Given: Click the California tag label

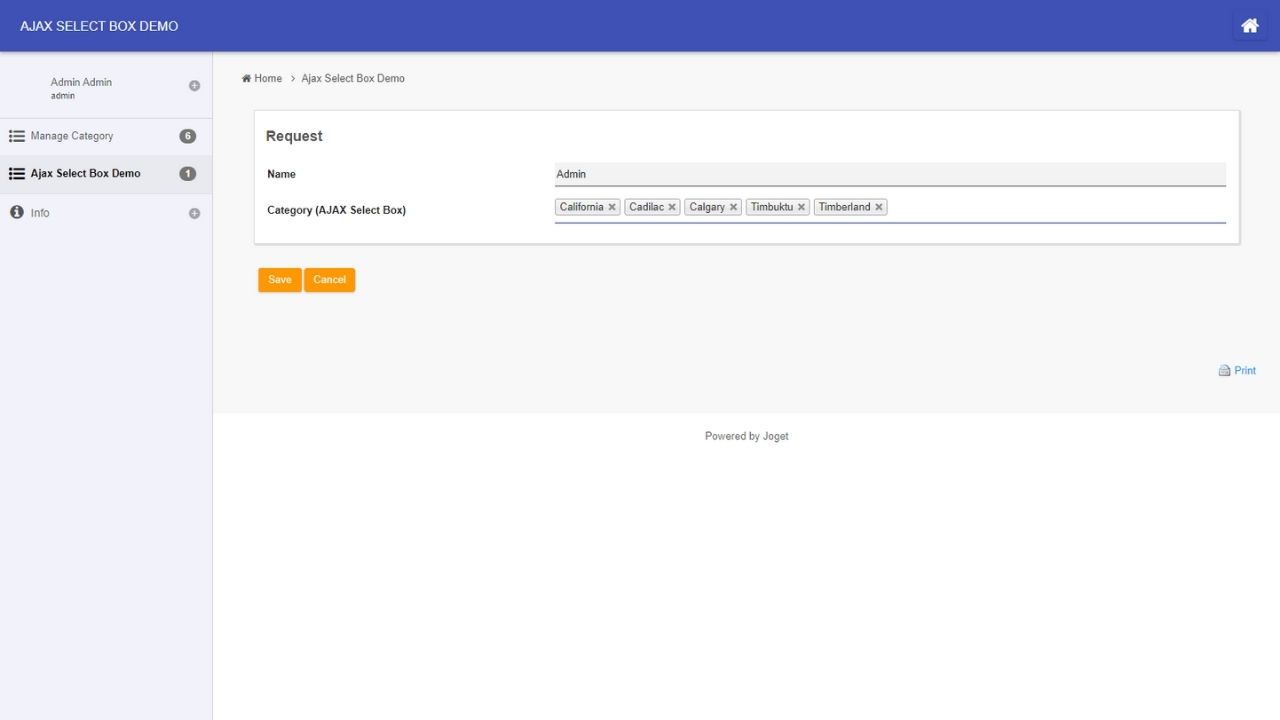Looking at the screenshot, I should point(582,207).
